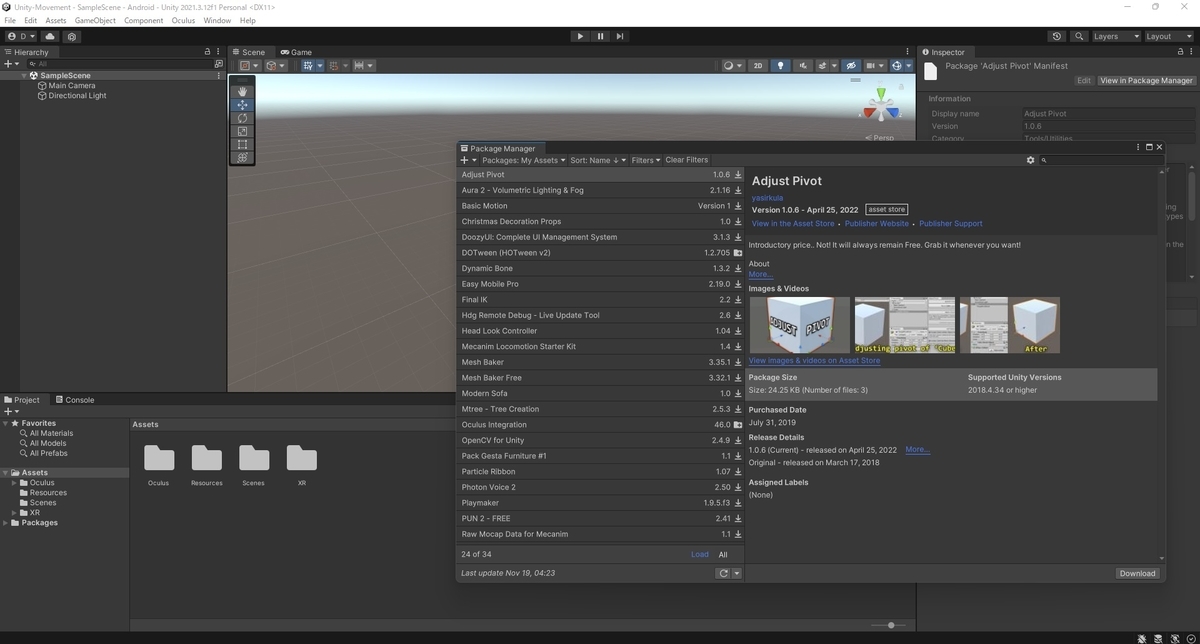Open Package Manager settings gear
The width and height of the screenshot is (1200, 644).
tap(1031, 160)
